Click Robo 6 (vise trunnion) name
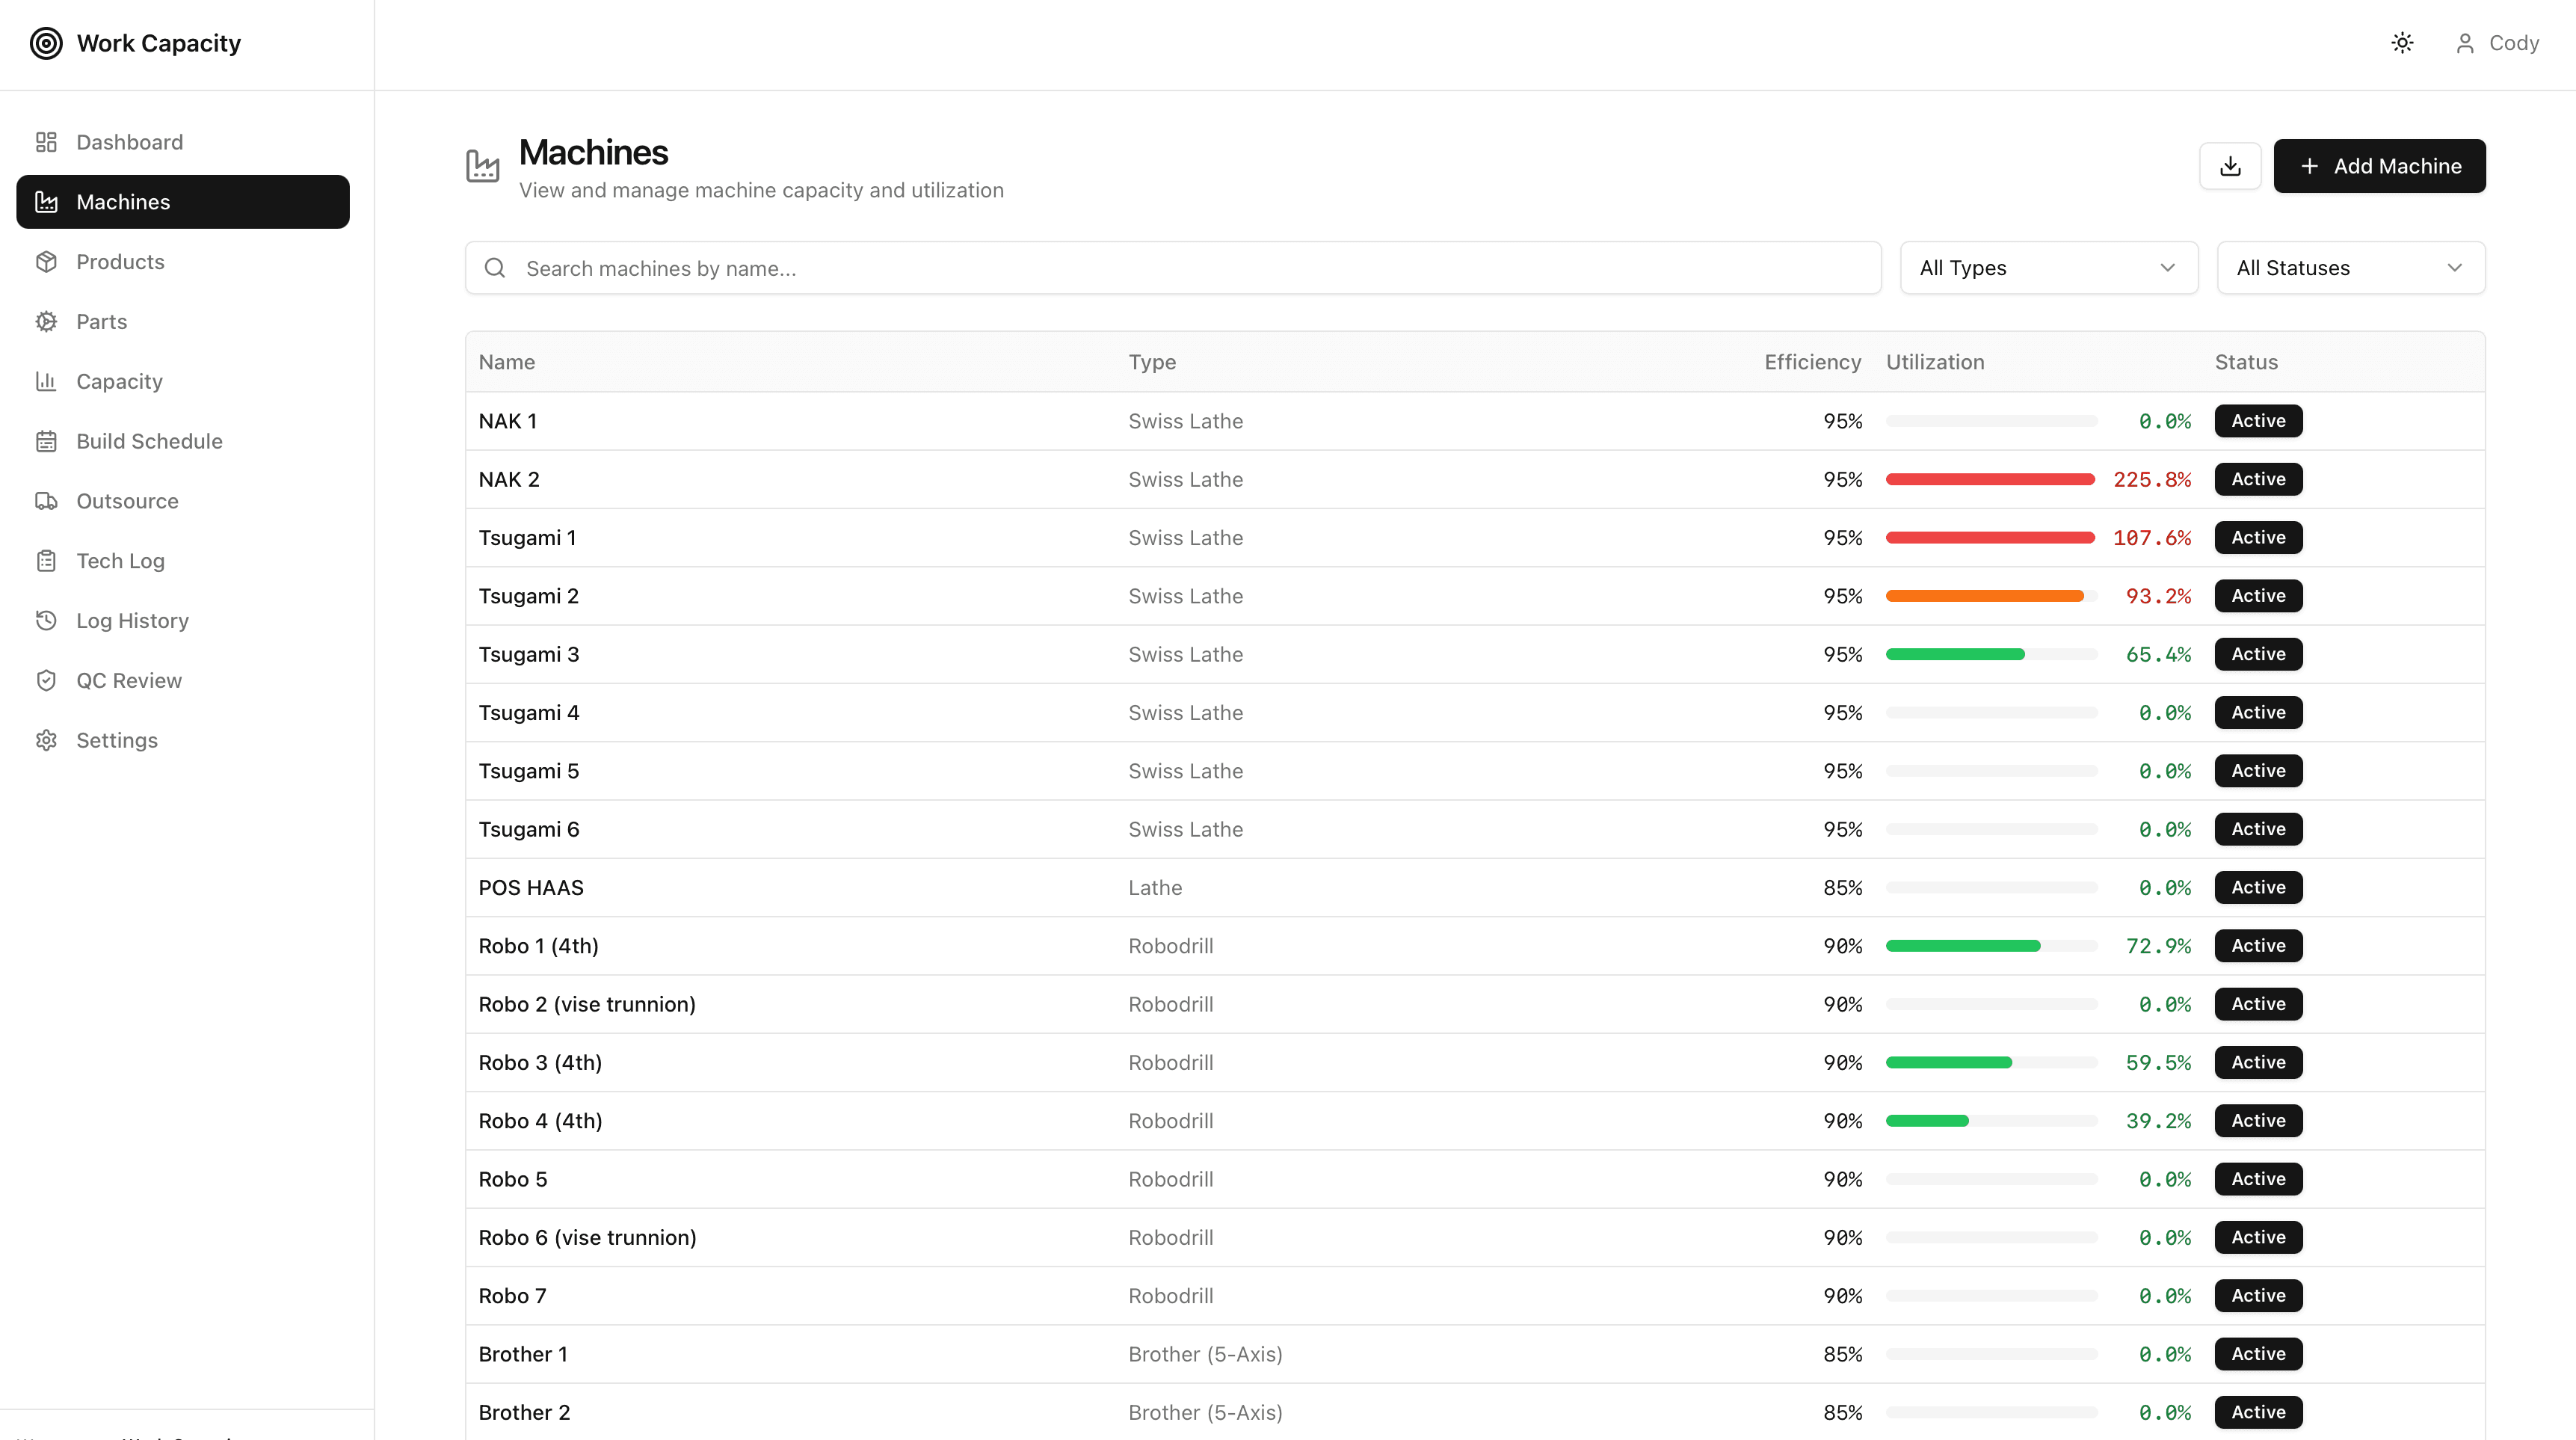Viewport: 2576px width, 1440px height. tap(587, 1237)
